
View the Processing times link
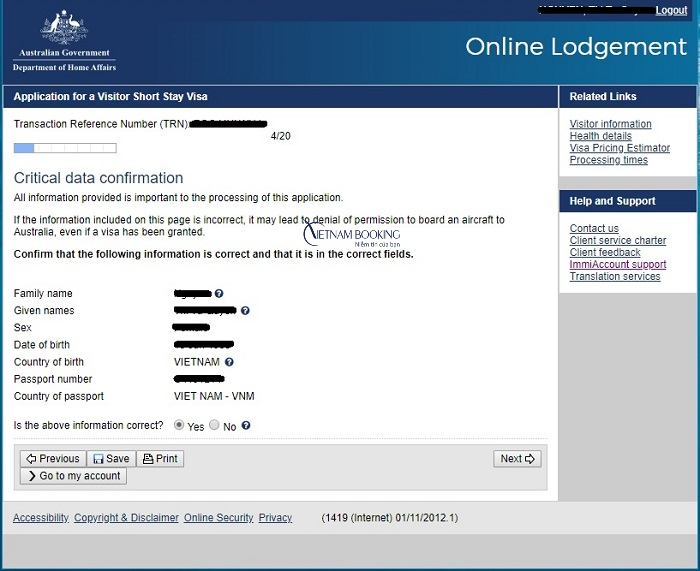(x=608, y=160)
